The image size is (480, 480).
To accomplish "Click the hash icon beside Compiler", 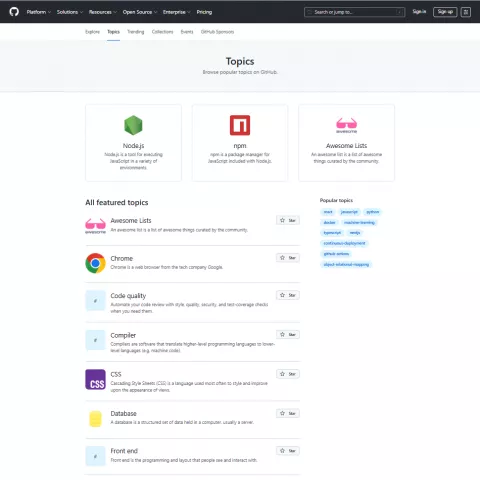I will (x=95, y=340).
